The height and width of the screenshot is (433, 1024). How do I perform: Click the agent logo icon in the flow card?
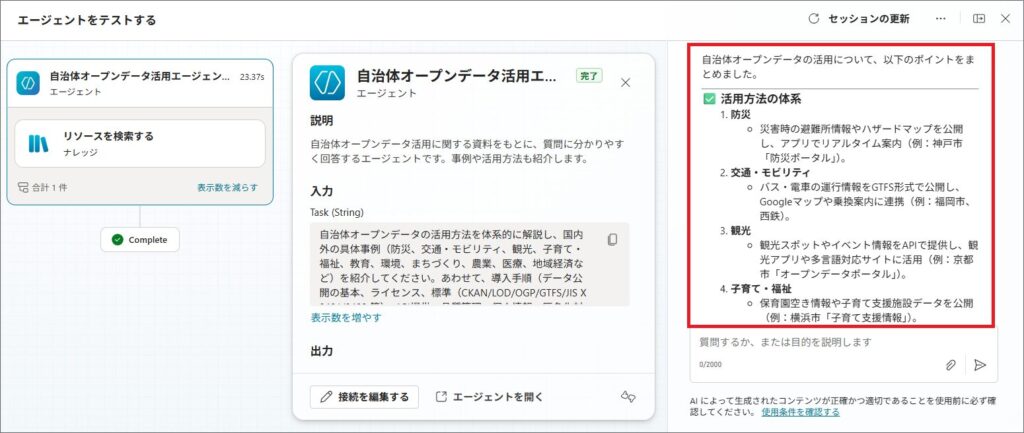(29, 83)
